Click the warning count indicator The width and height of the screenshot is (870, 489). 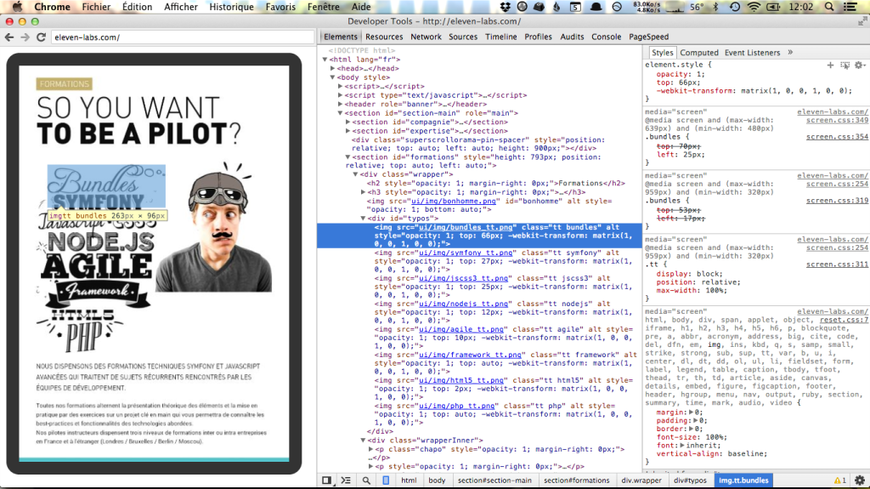[x=840, y=480]
